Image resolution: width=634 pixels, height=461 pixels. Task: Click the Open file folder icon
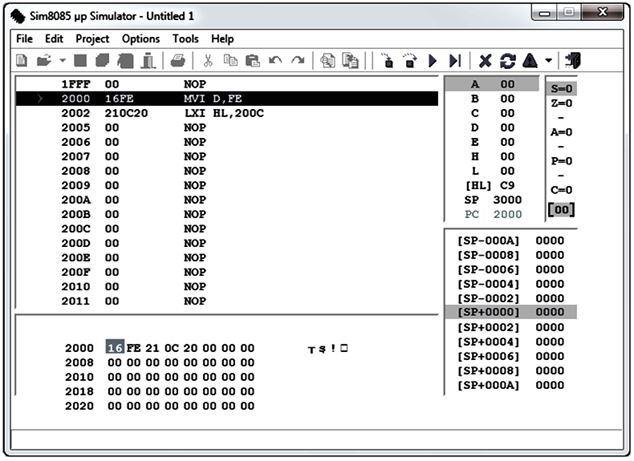tap(44, 61)
